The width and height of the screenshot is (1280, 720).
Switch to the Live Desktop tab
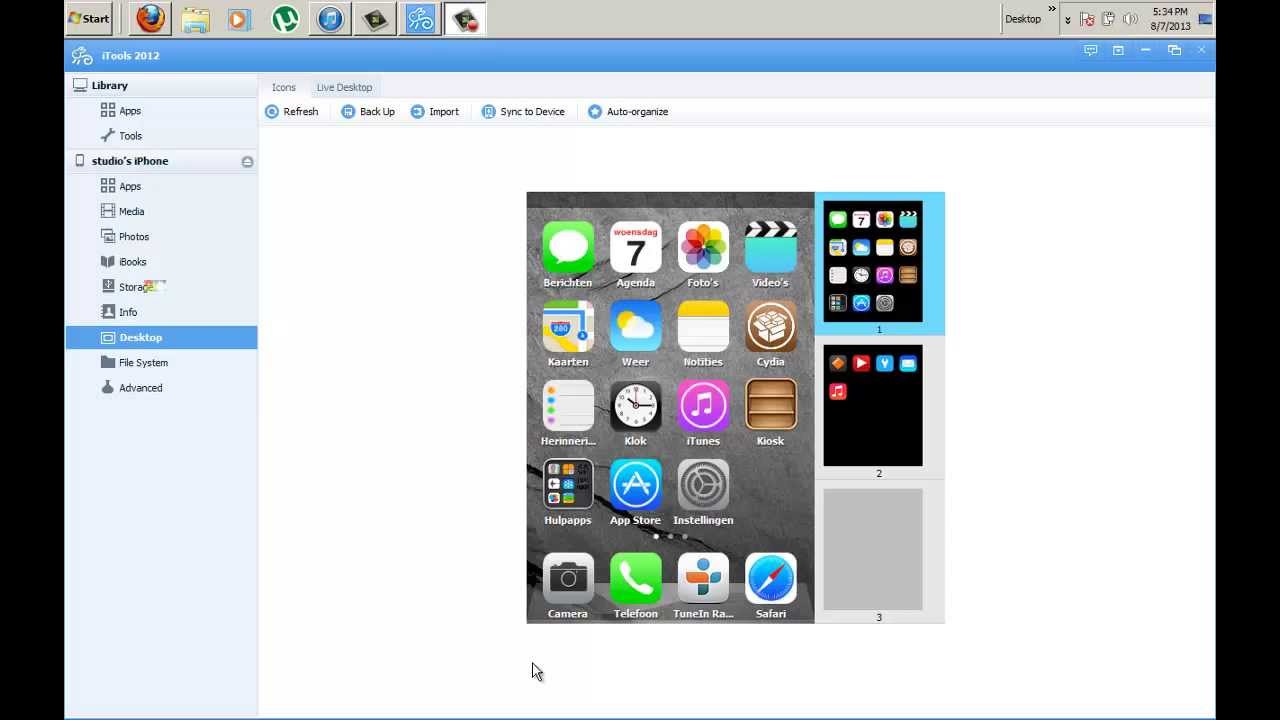[x=344, y=87]
